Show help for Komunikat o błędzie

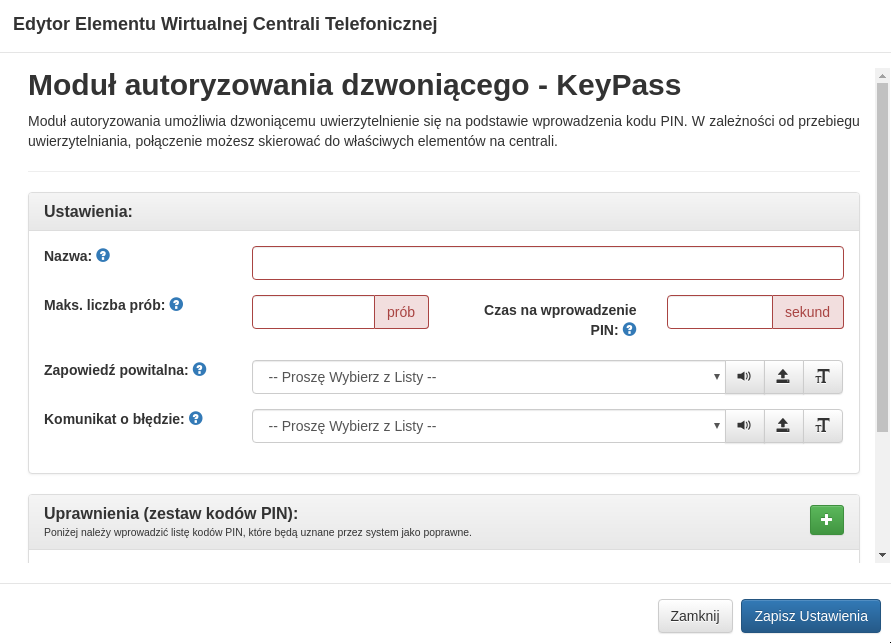pyautogui.click(x=196, y=419)
